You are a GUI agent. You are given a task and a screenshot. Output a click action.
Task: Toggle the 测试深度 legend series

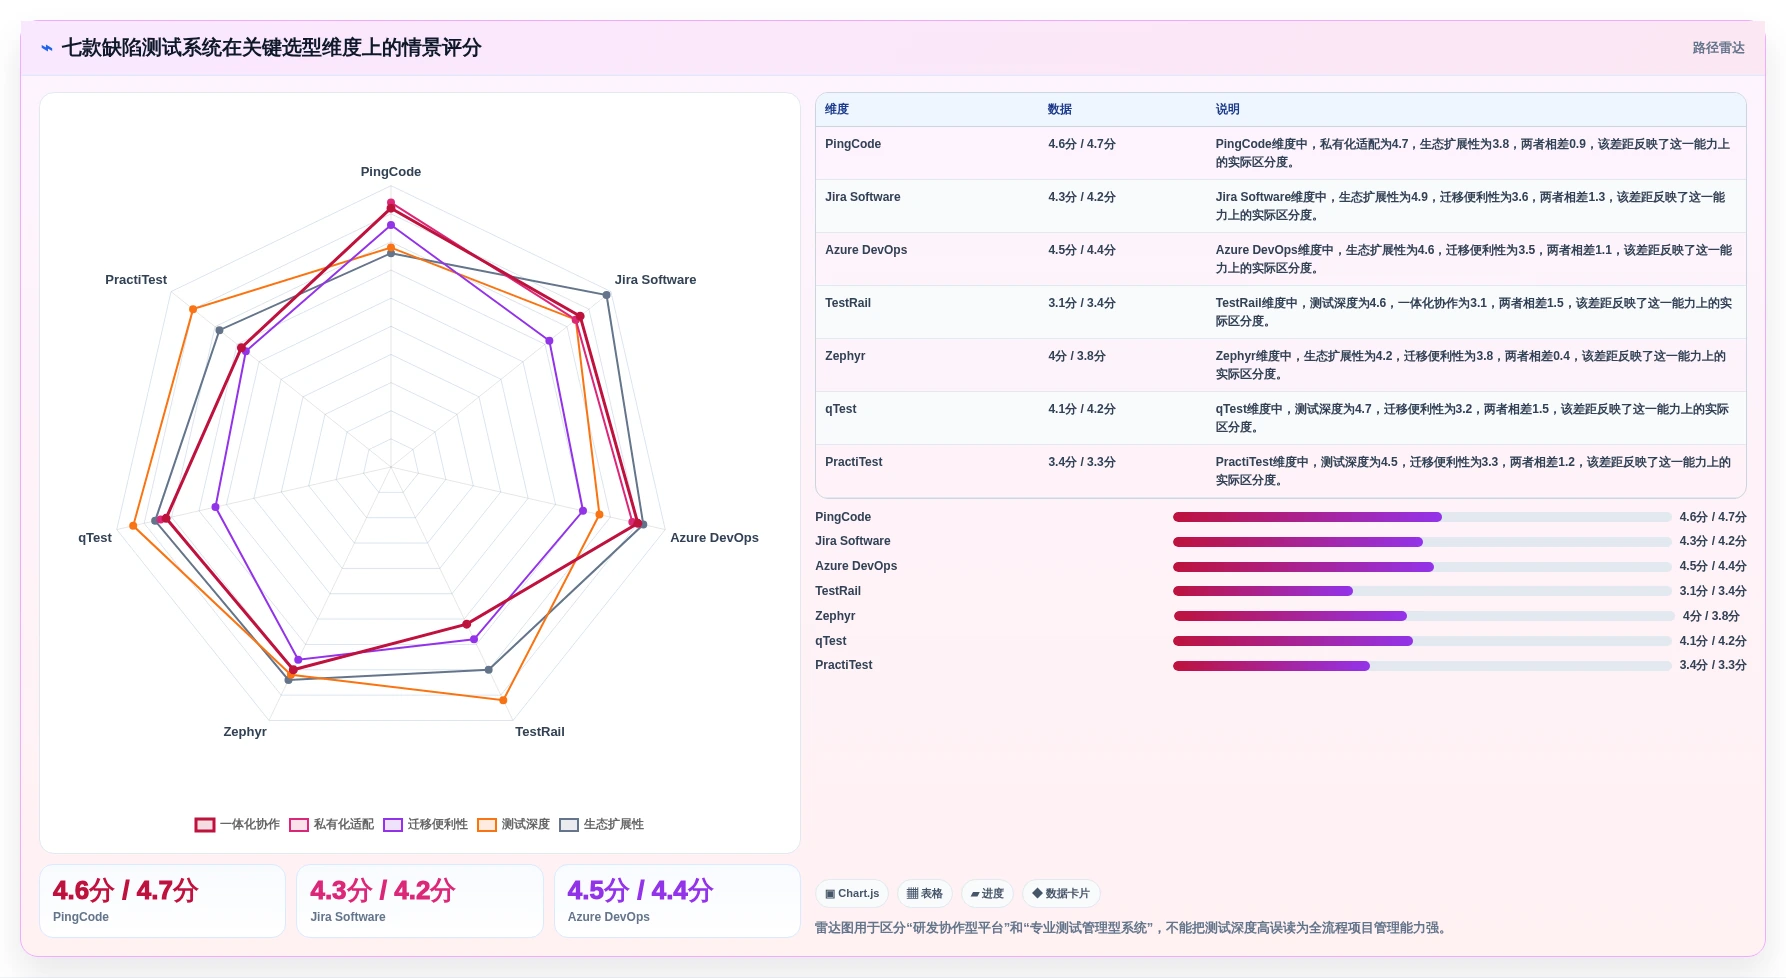[514, 824]
